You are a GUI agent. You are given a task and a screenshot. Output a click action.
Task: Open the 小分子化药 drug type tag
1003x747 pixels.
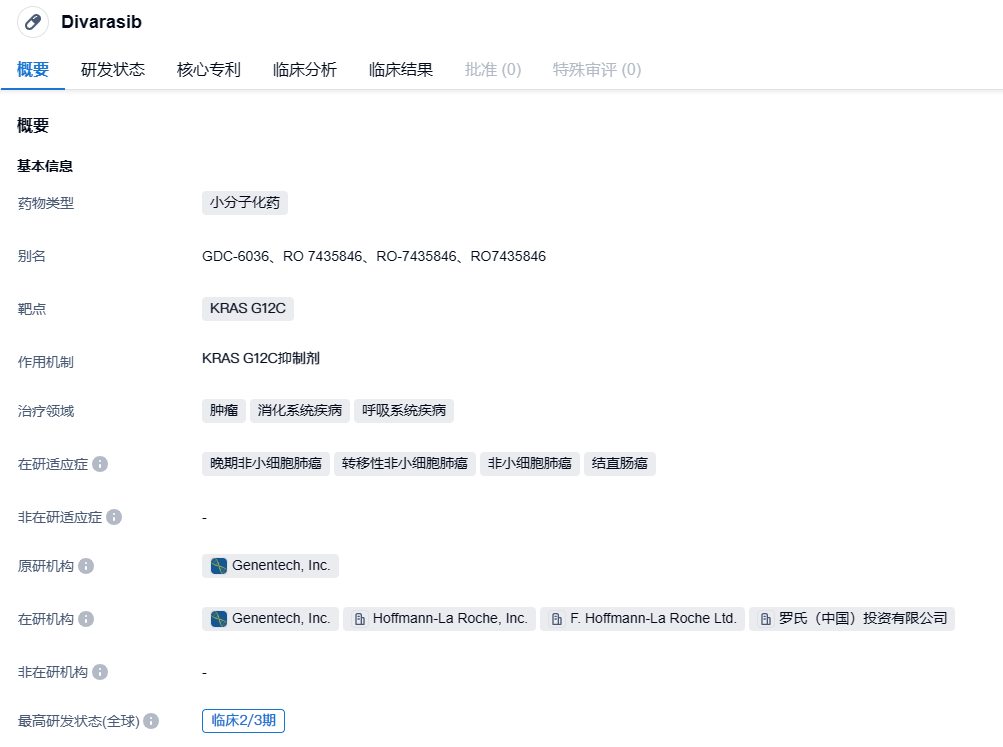(245, 203)
